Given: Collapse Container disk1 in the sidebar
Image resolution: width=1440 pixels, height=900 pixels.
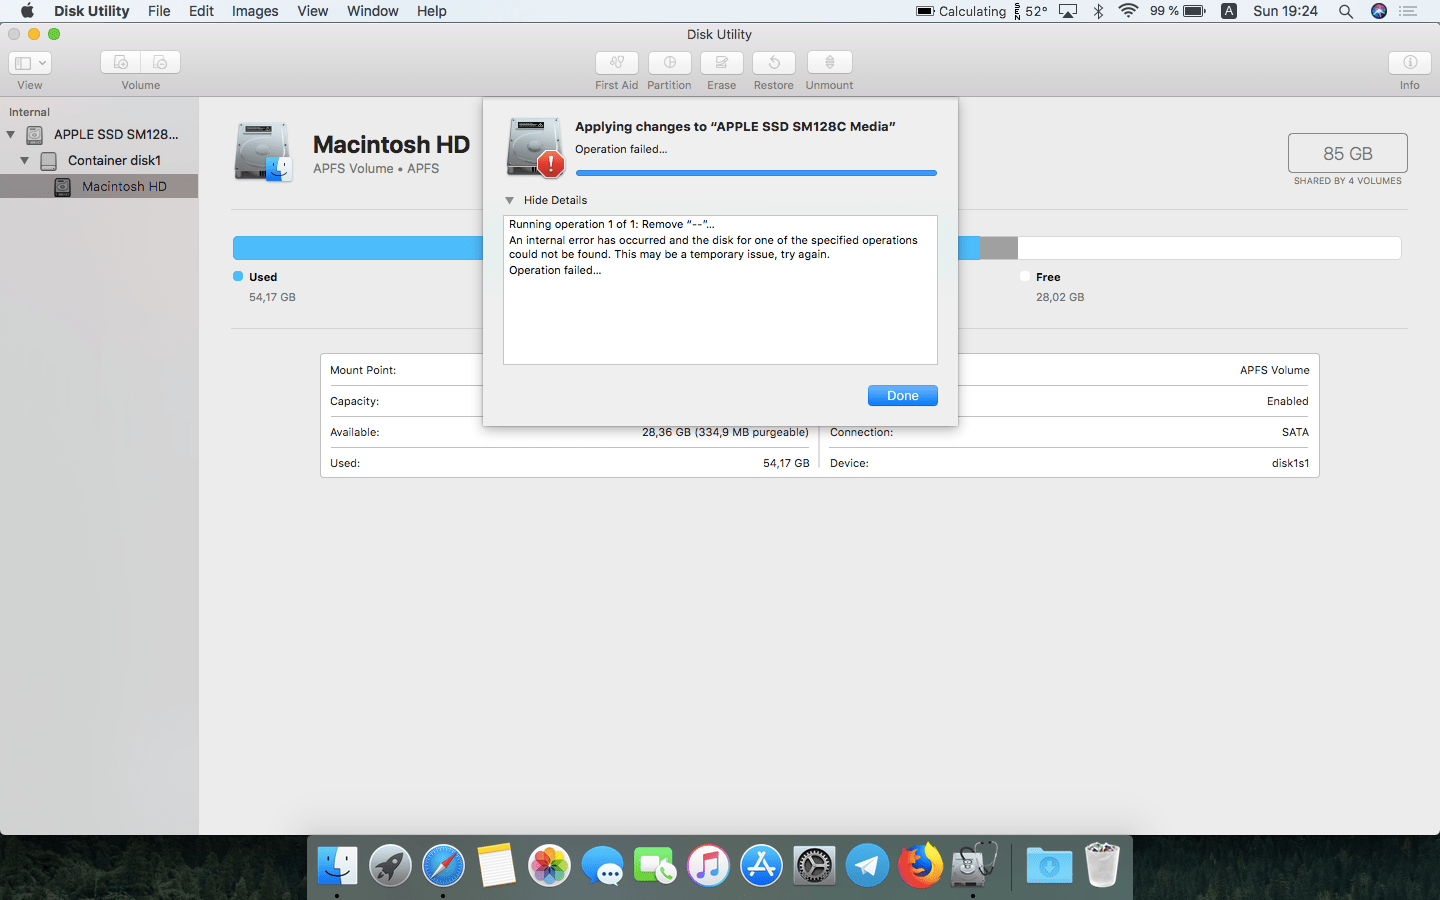Looking at the screenshot, I should coord(24,160).
